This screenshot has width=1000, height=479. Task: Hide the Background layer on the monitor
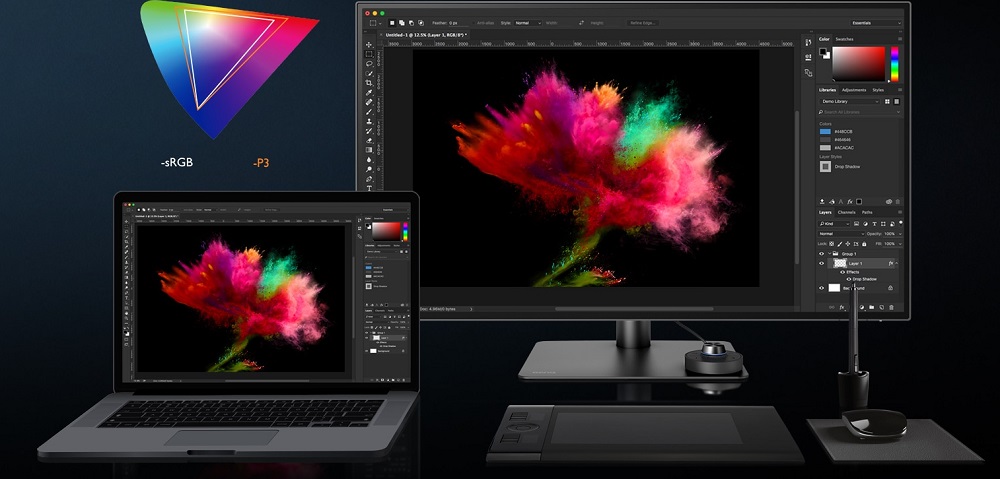pos(822,288)
